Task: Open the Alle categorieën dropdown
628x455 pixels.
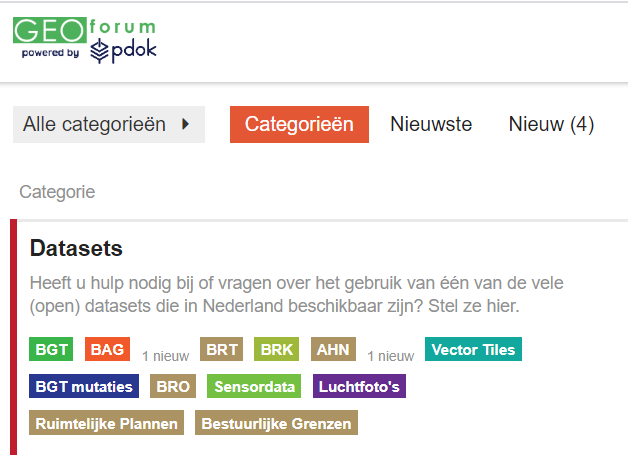Action: [x=108, y=125]
